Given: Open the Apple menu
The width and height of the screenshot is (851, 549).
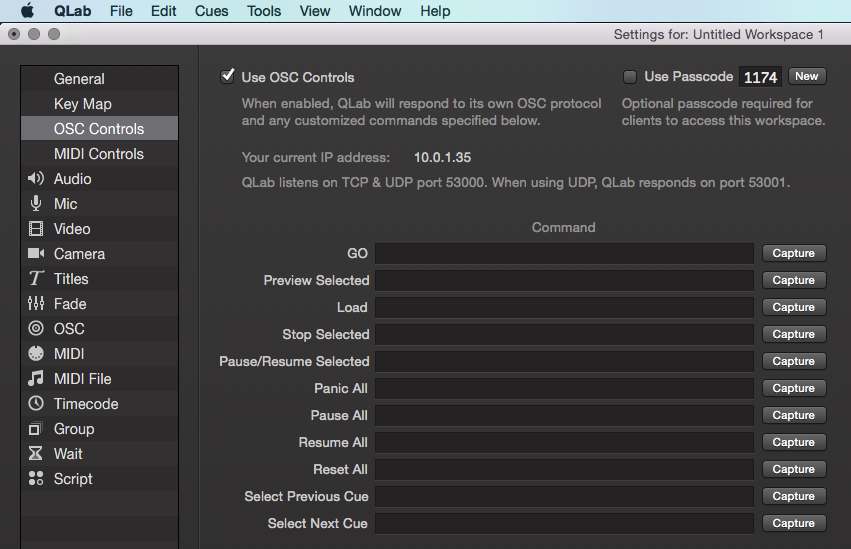Looking at the screenshot, I should pos(27,10).
